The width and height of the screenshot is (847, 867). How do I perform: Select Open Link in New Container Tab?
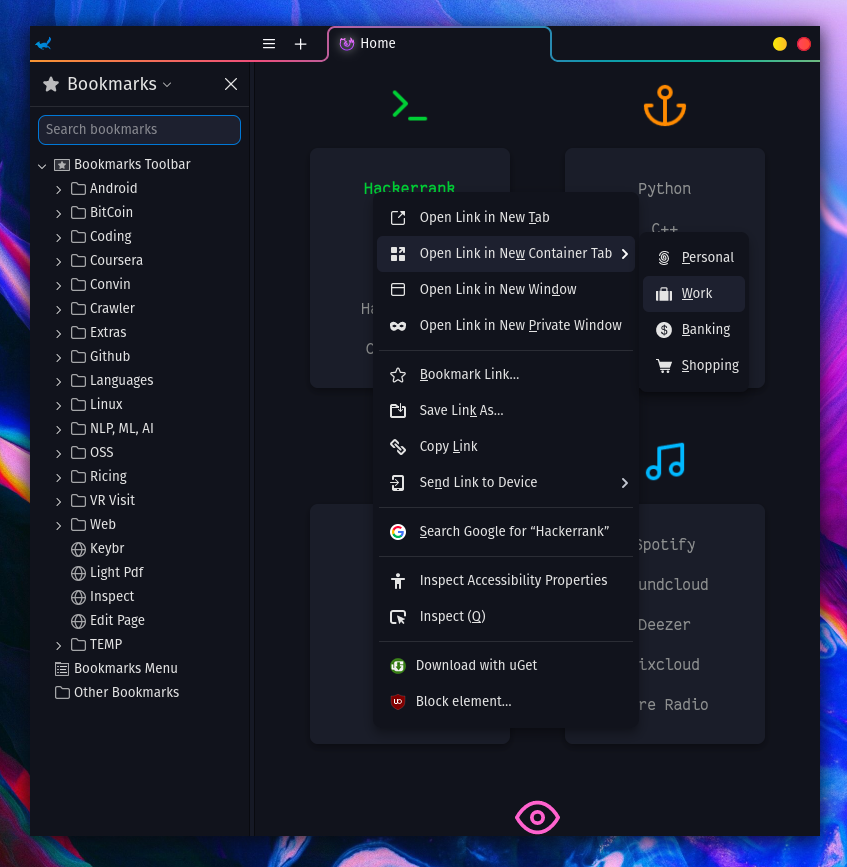[506, 254]
